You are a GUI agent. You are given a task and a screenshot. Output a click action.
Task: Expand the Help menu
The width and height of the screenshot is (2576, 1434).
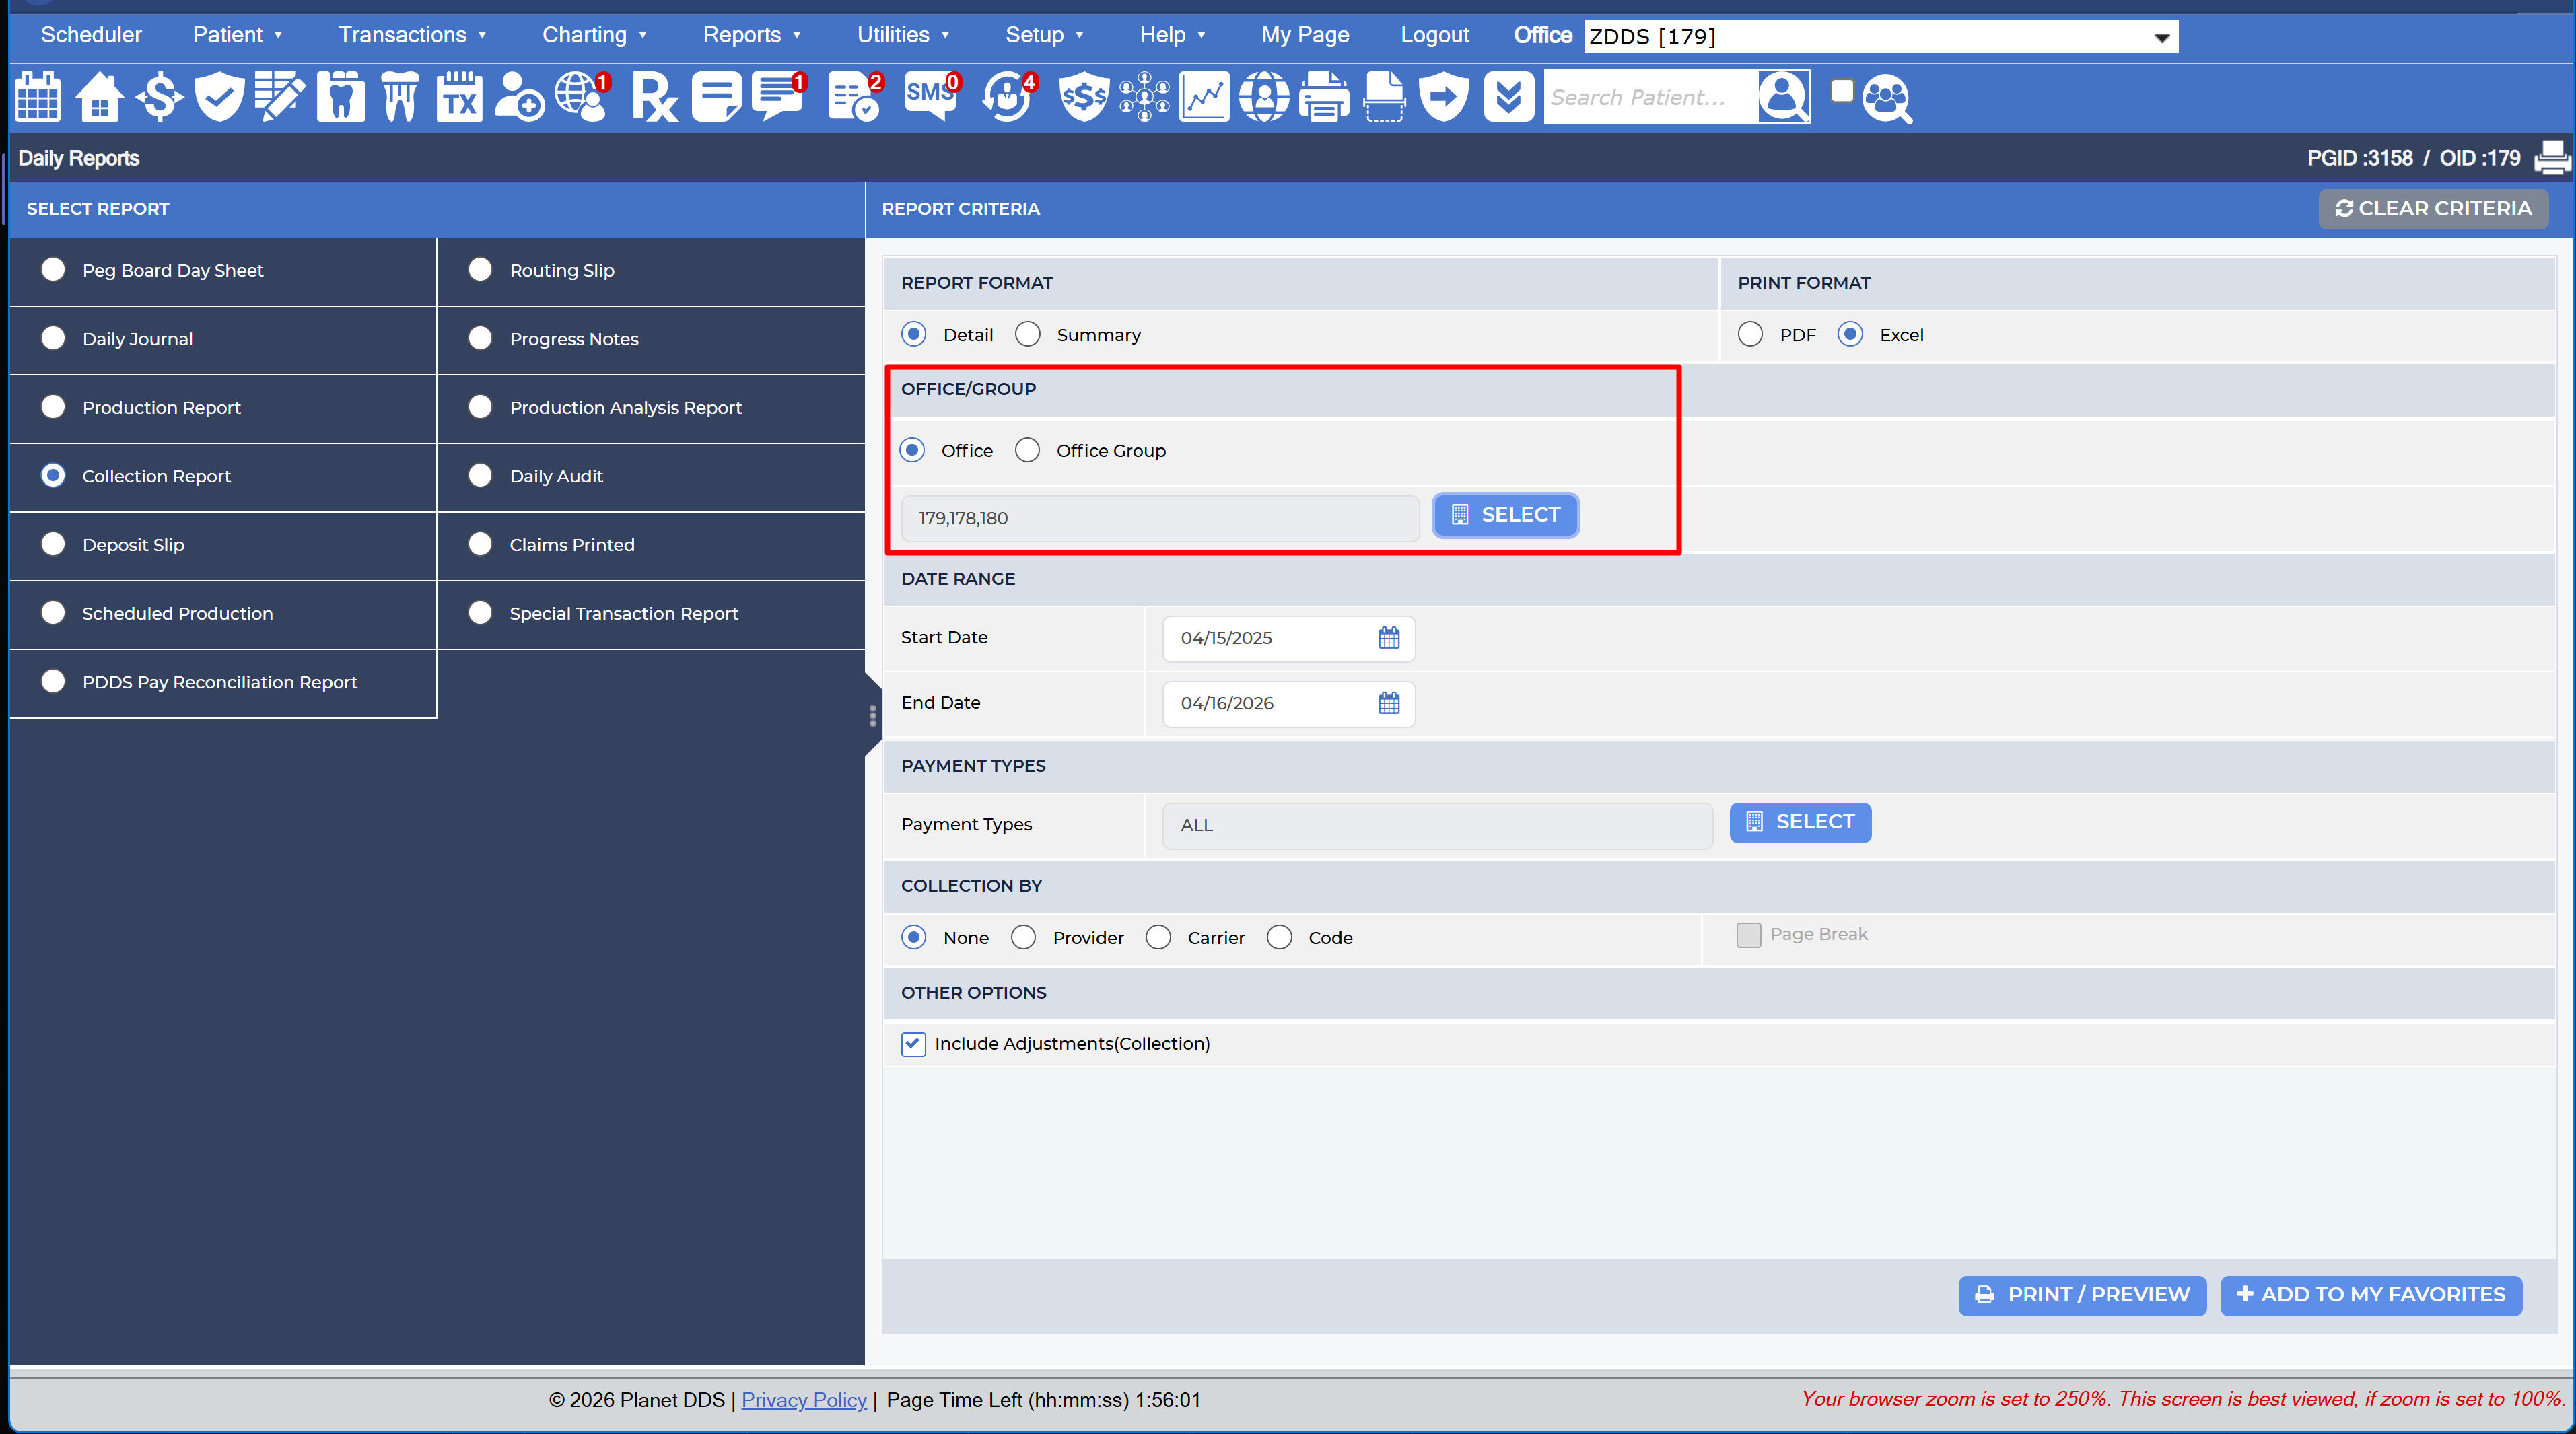(x=1172, y=35)
